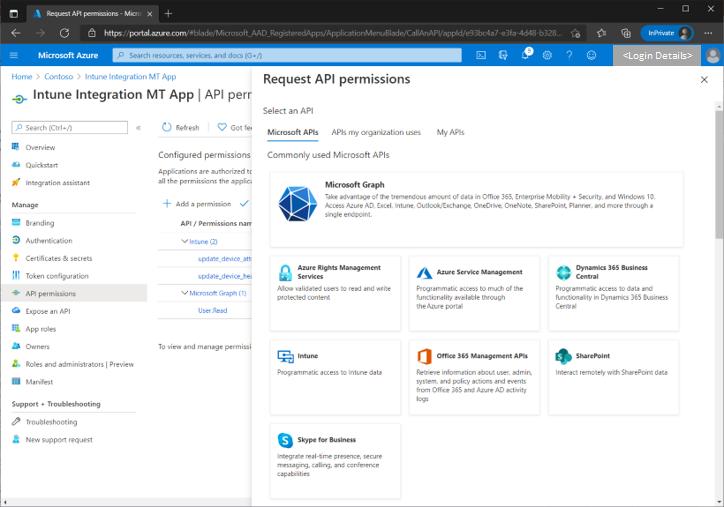This screenshot has width=724, height=507.
Task: Select the Intune API card
Action: pos(335,377)
